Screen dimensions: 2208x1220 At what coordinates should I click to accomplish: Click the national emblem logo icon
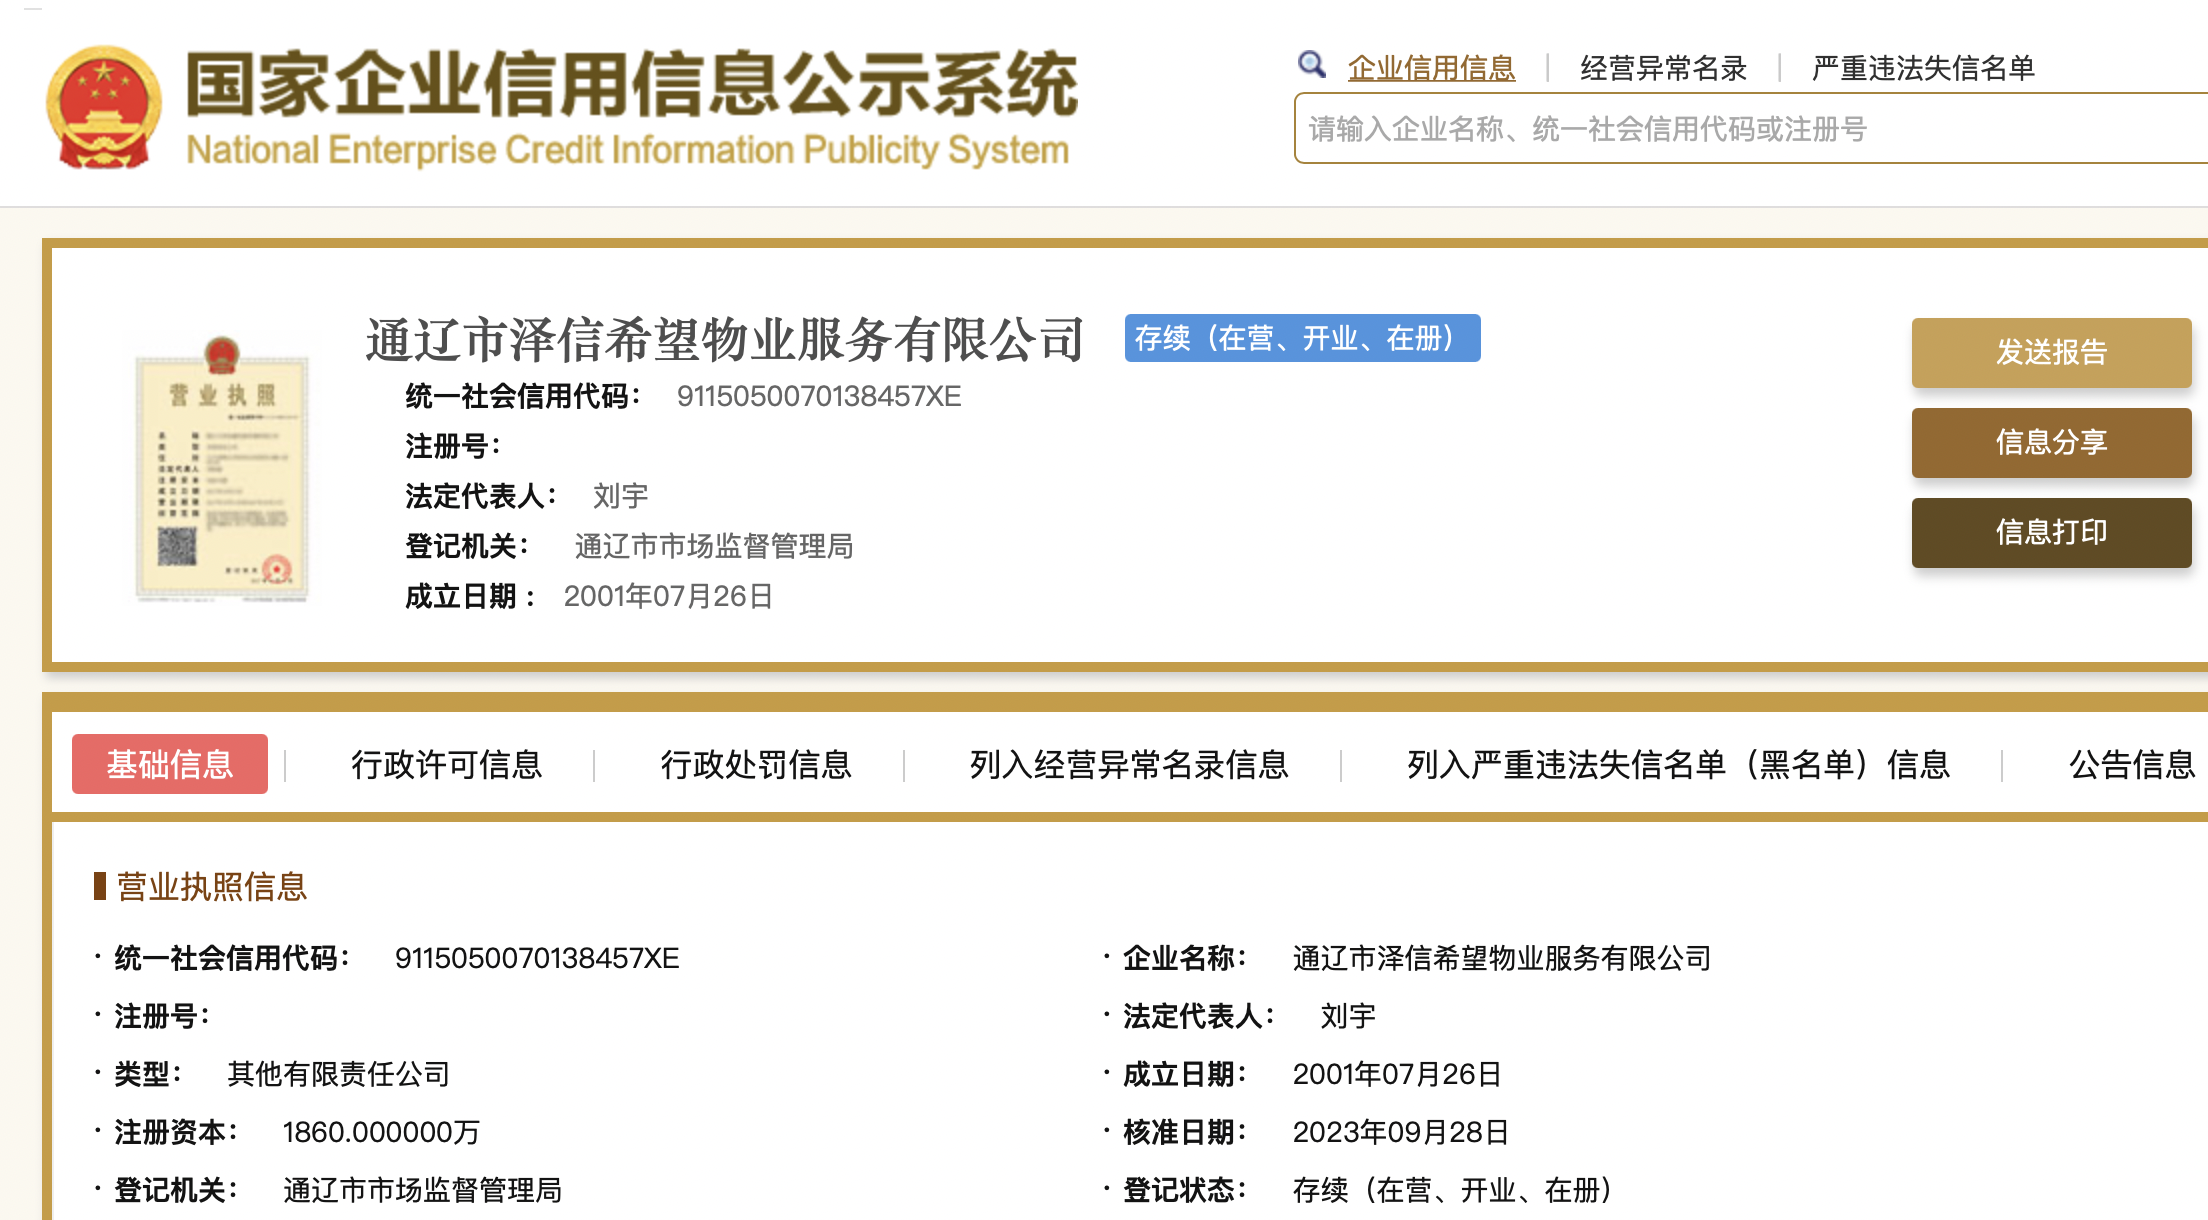point(104,107)
